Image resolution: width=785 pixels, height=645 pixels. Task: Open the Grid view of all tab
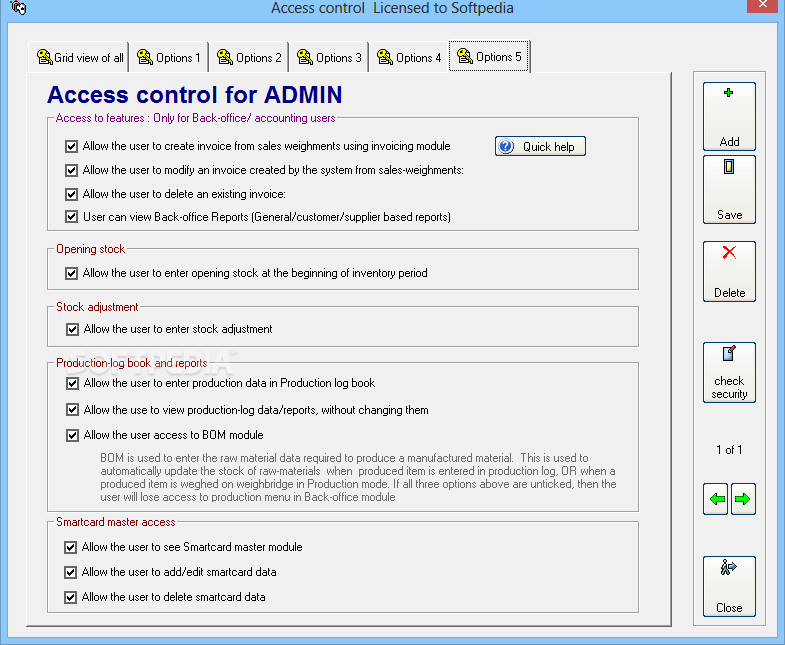pos(79,58)
